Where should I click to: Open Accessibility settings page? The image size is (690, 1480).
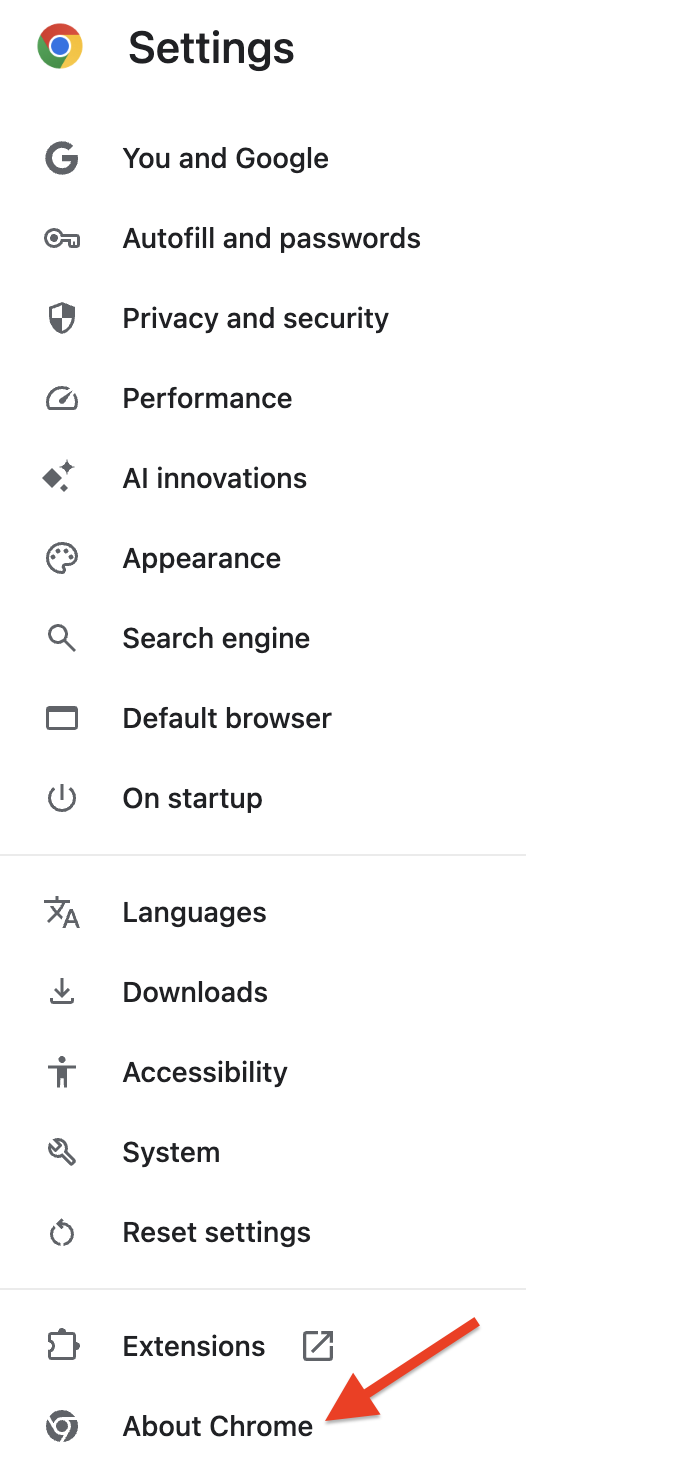tap(205, 1072)
